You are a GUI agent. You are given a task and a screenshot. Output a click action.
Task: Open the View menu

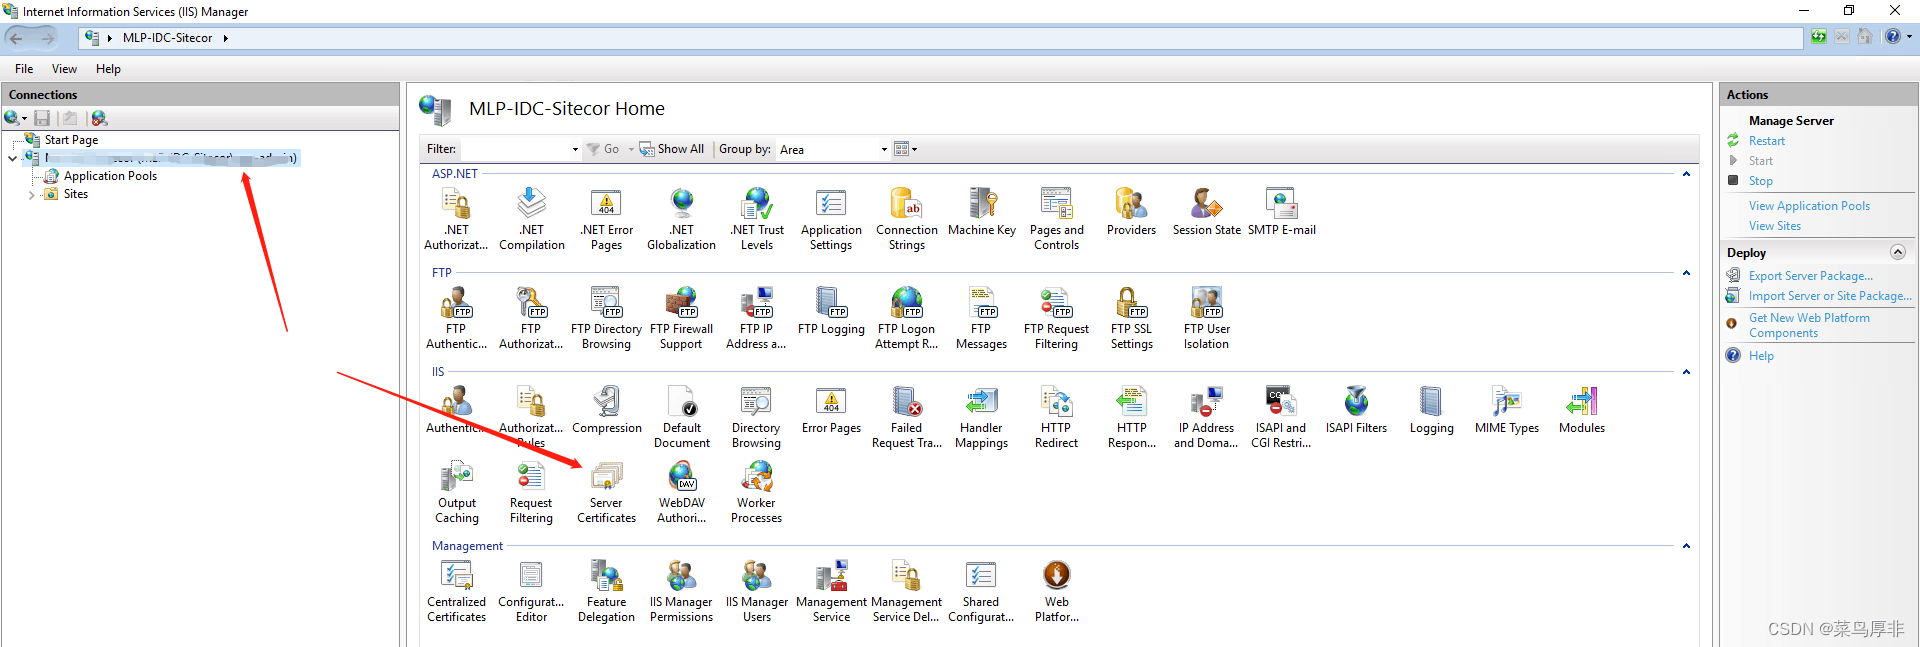(x=64, y=69)
